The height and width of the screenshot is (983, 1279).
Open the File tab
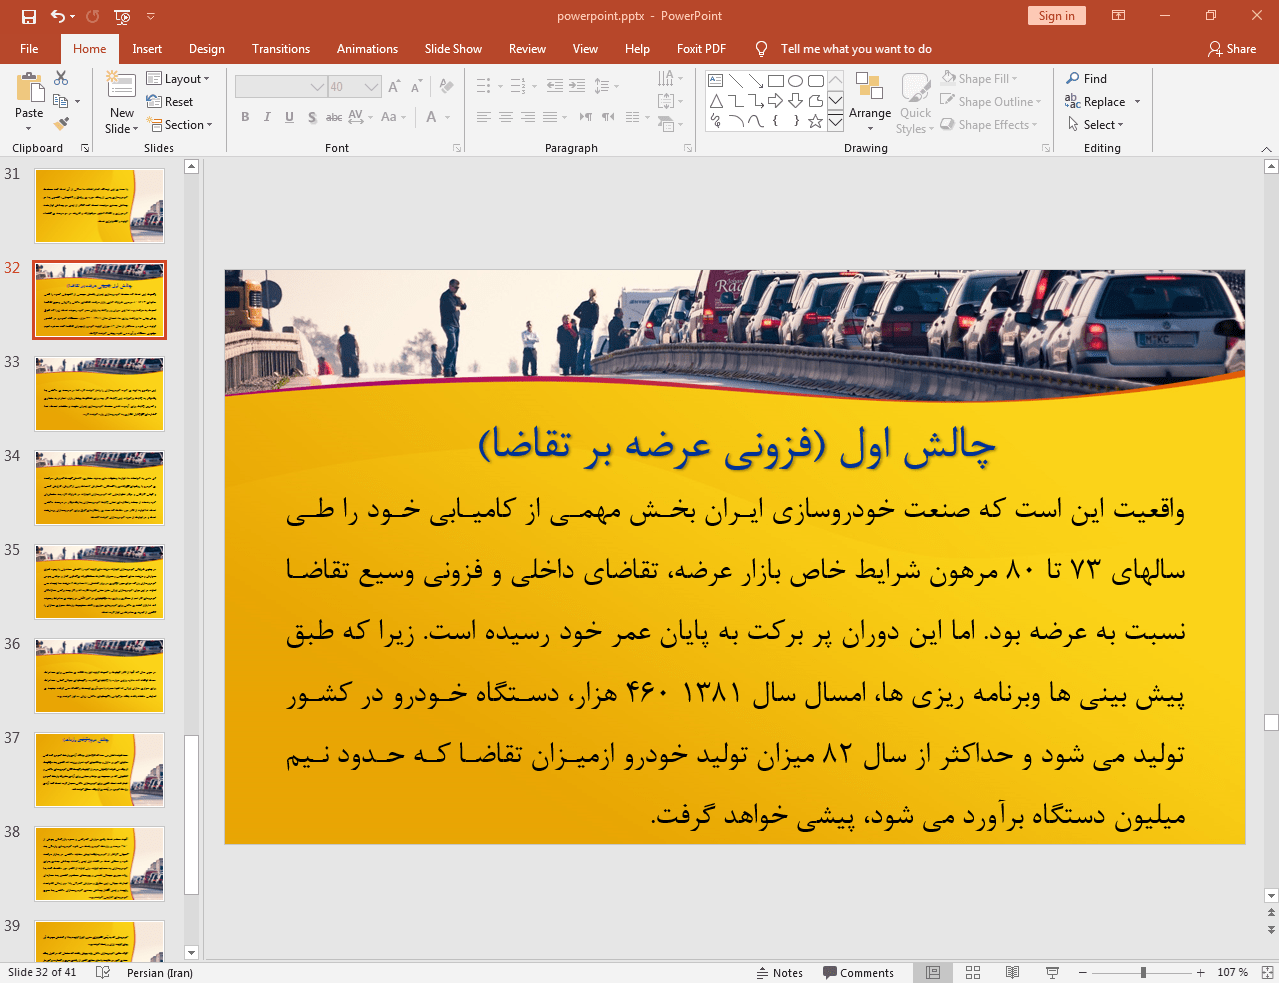click(x=29, y=48)
